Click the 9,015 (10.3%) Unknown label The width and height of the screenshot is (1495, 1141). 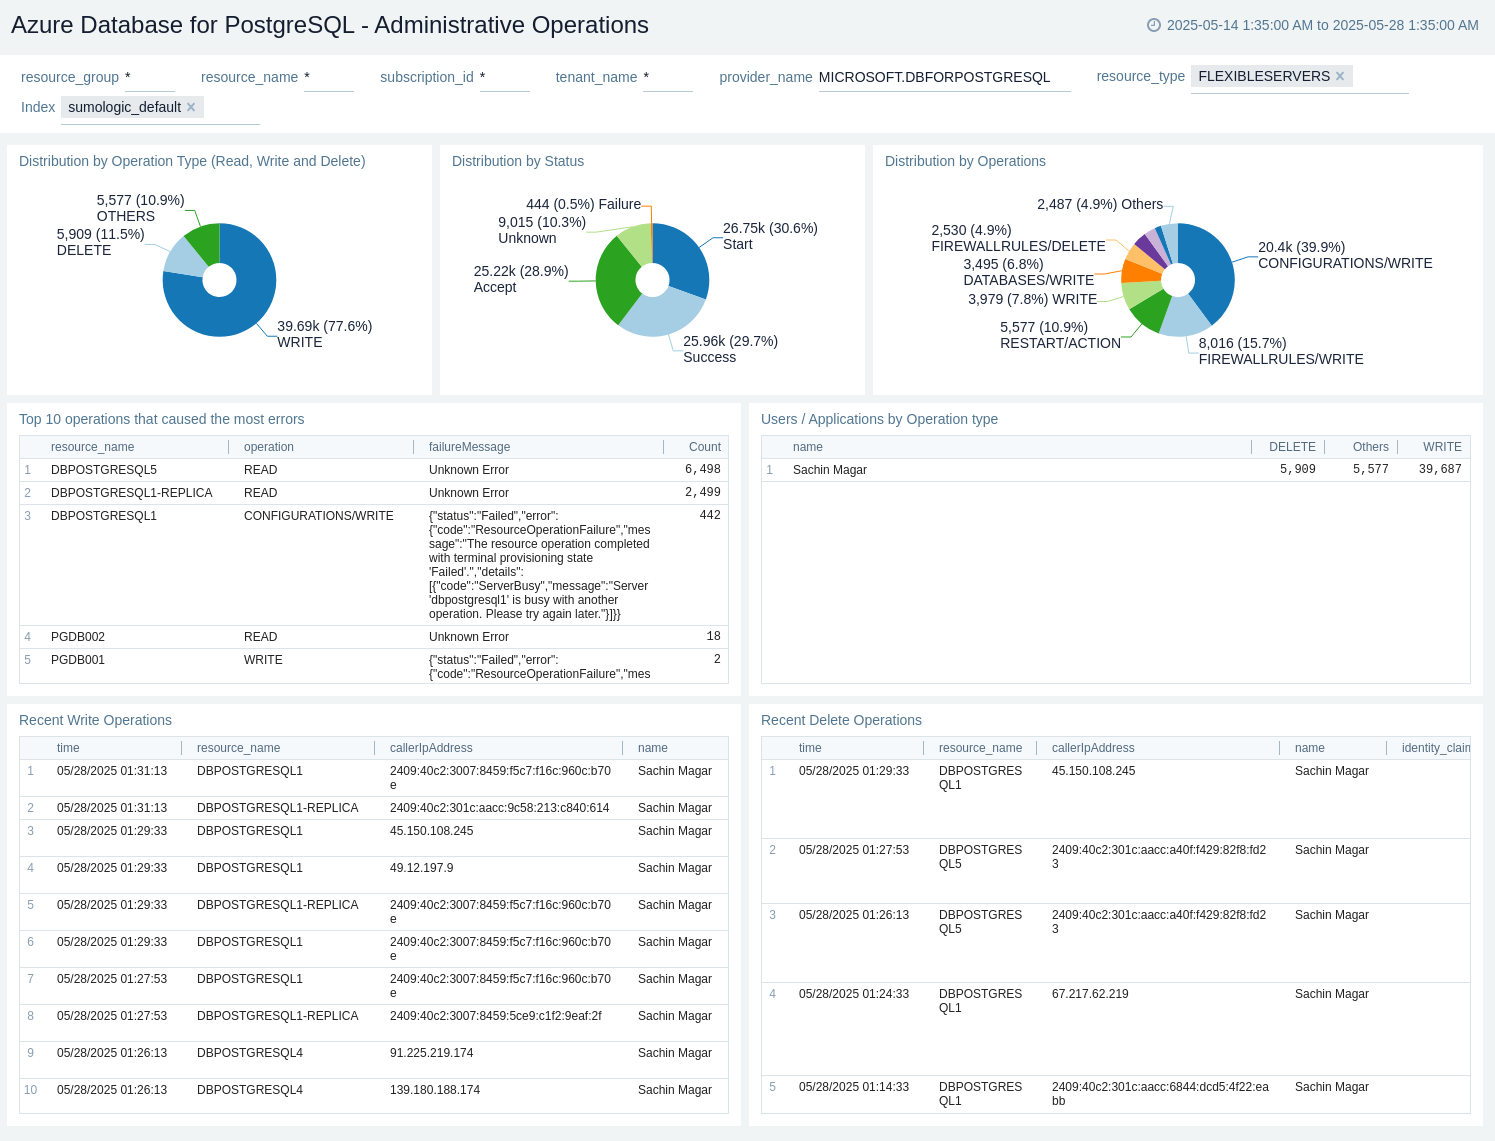[x=542, y=230]
